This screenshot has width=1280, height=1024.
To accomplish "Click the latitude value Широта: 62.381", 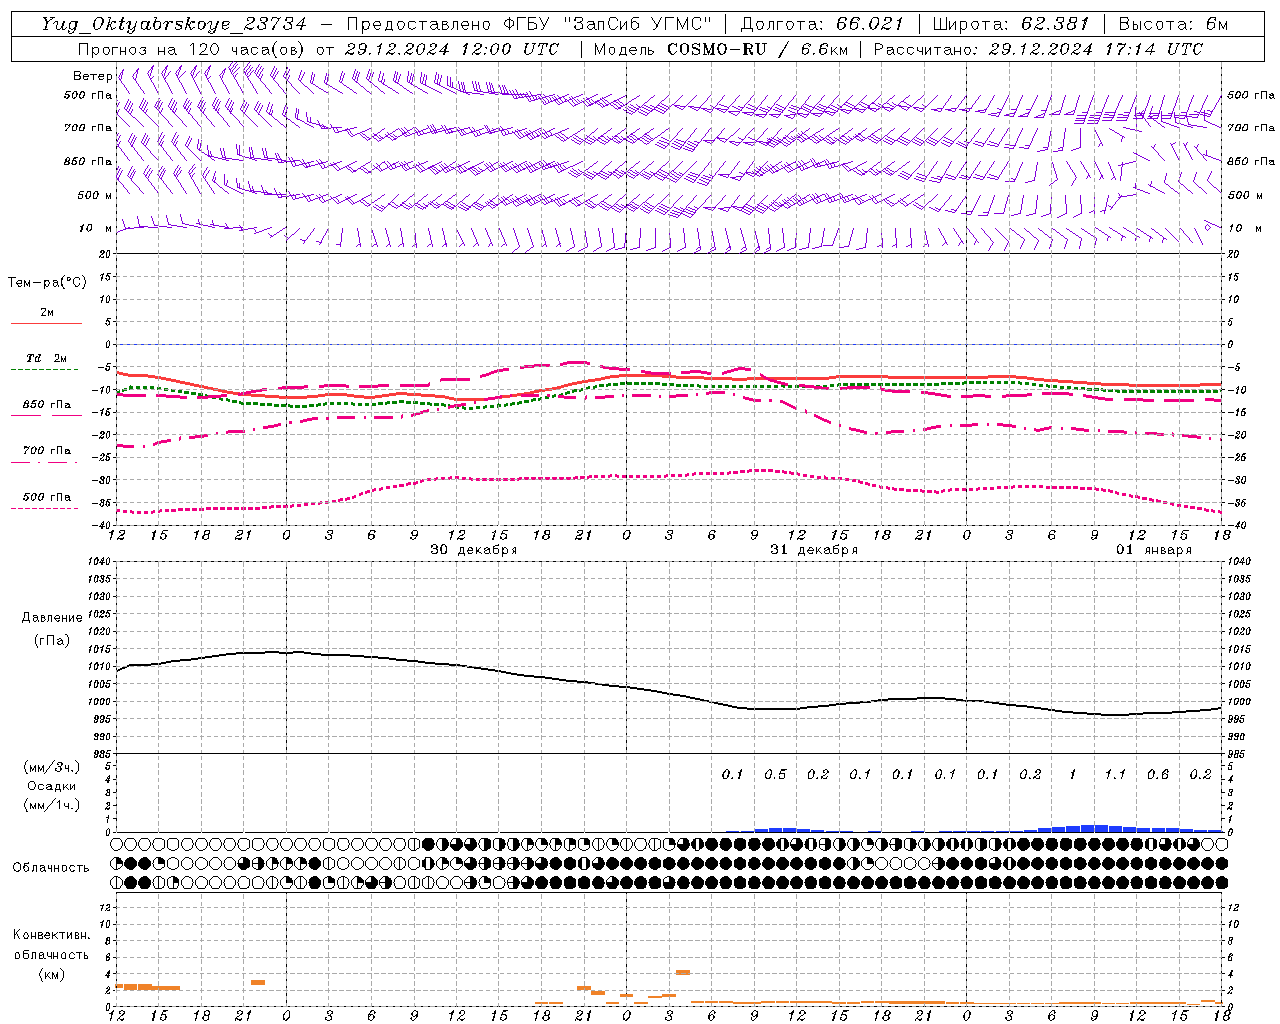I will click(1010, 24).
